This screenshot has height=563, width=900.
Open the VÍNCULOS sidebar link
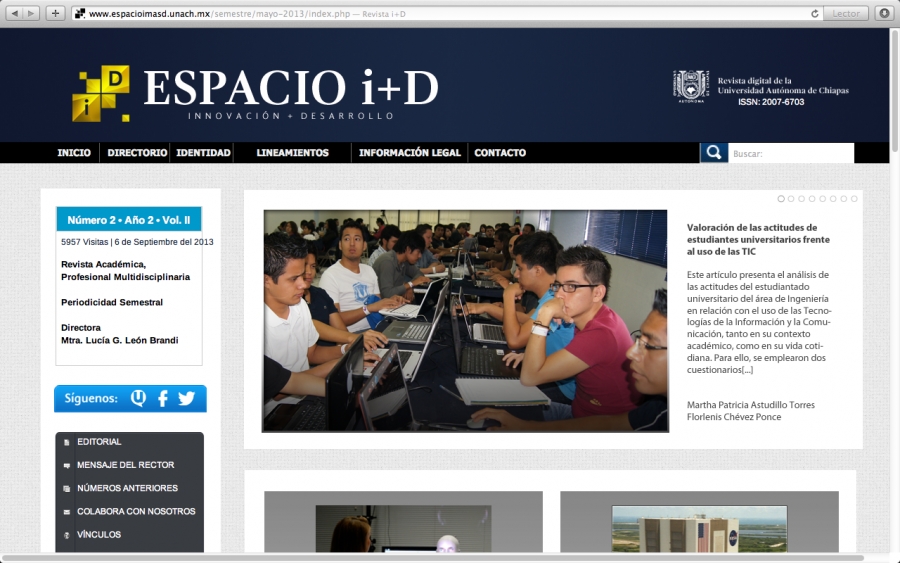point(99,535)
